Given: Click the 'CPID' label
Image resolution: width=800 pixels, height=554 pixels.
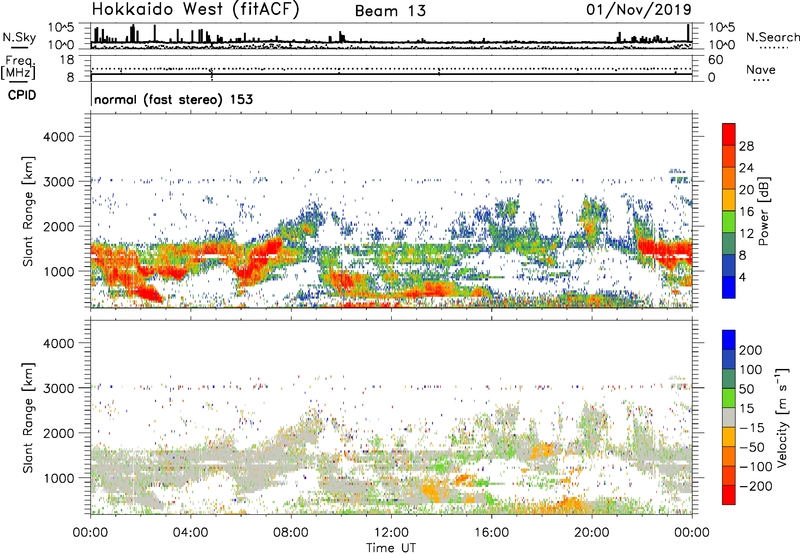Looking at the screenshot, I should (22, 95).
